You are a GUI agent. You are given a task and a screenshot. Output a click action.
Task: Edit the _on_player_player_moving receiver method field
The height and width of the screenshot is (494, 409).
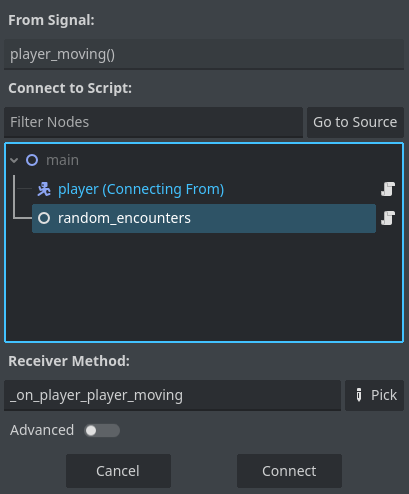click(172, 395)
